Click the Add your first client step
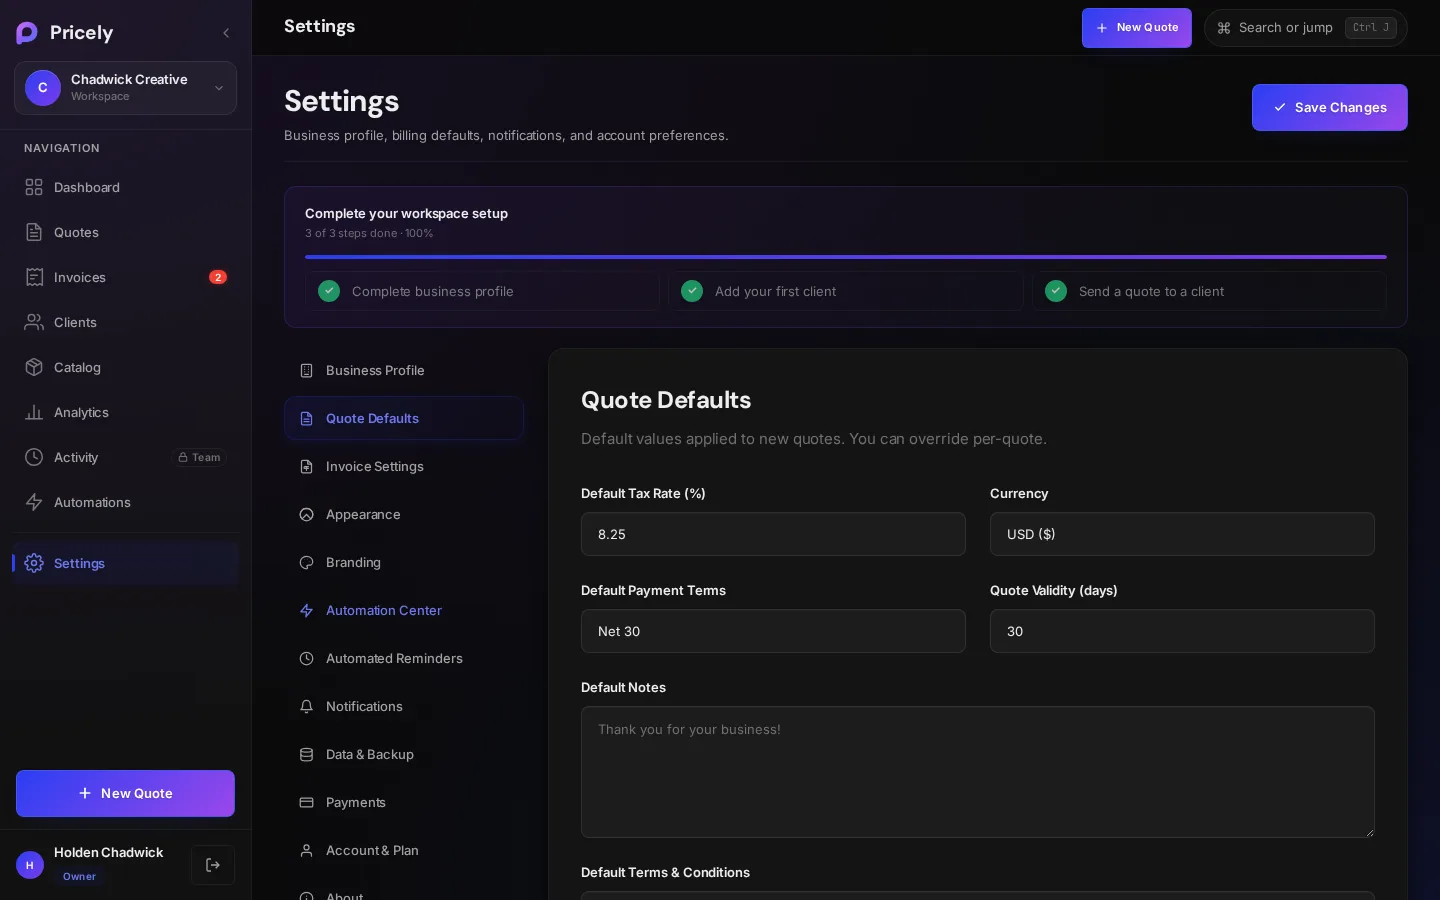The image size is (1440, 900). tap(846, 291)
